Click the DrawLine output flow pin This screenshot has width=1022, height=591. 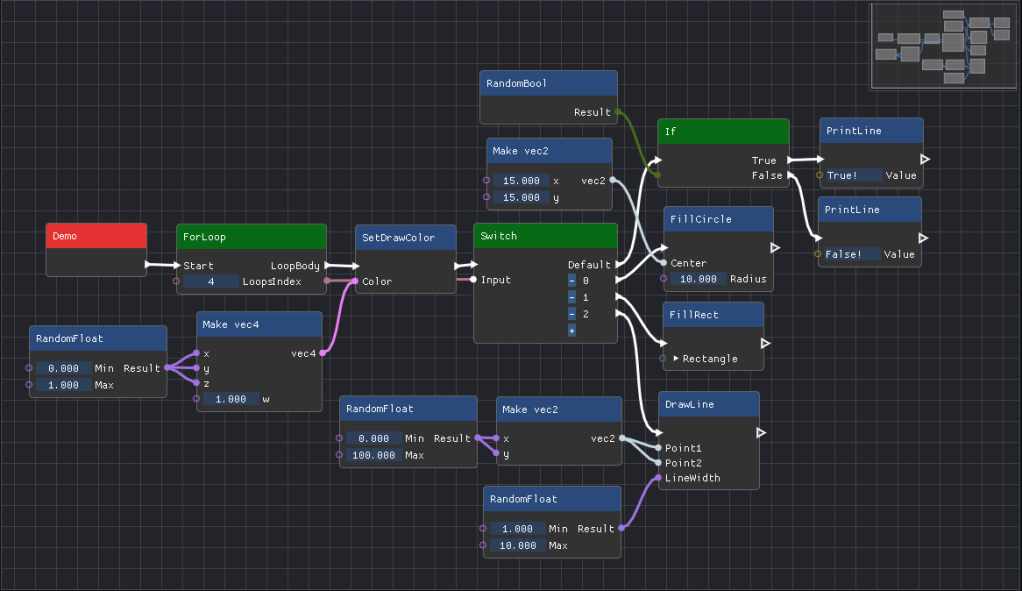pyautogui.click(x=761, y=433)
